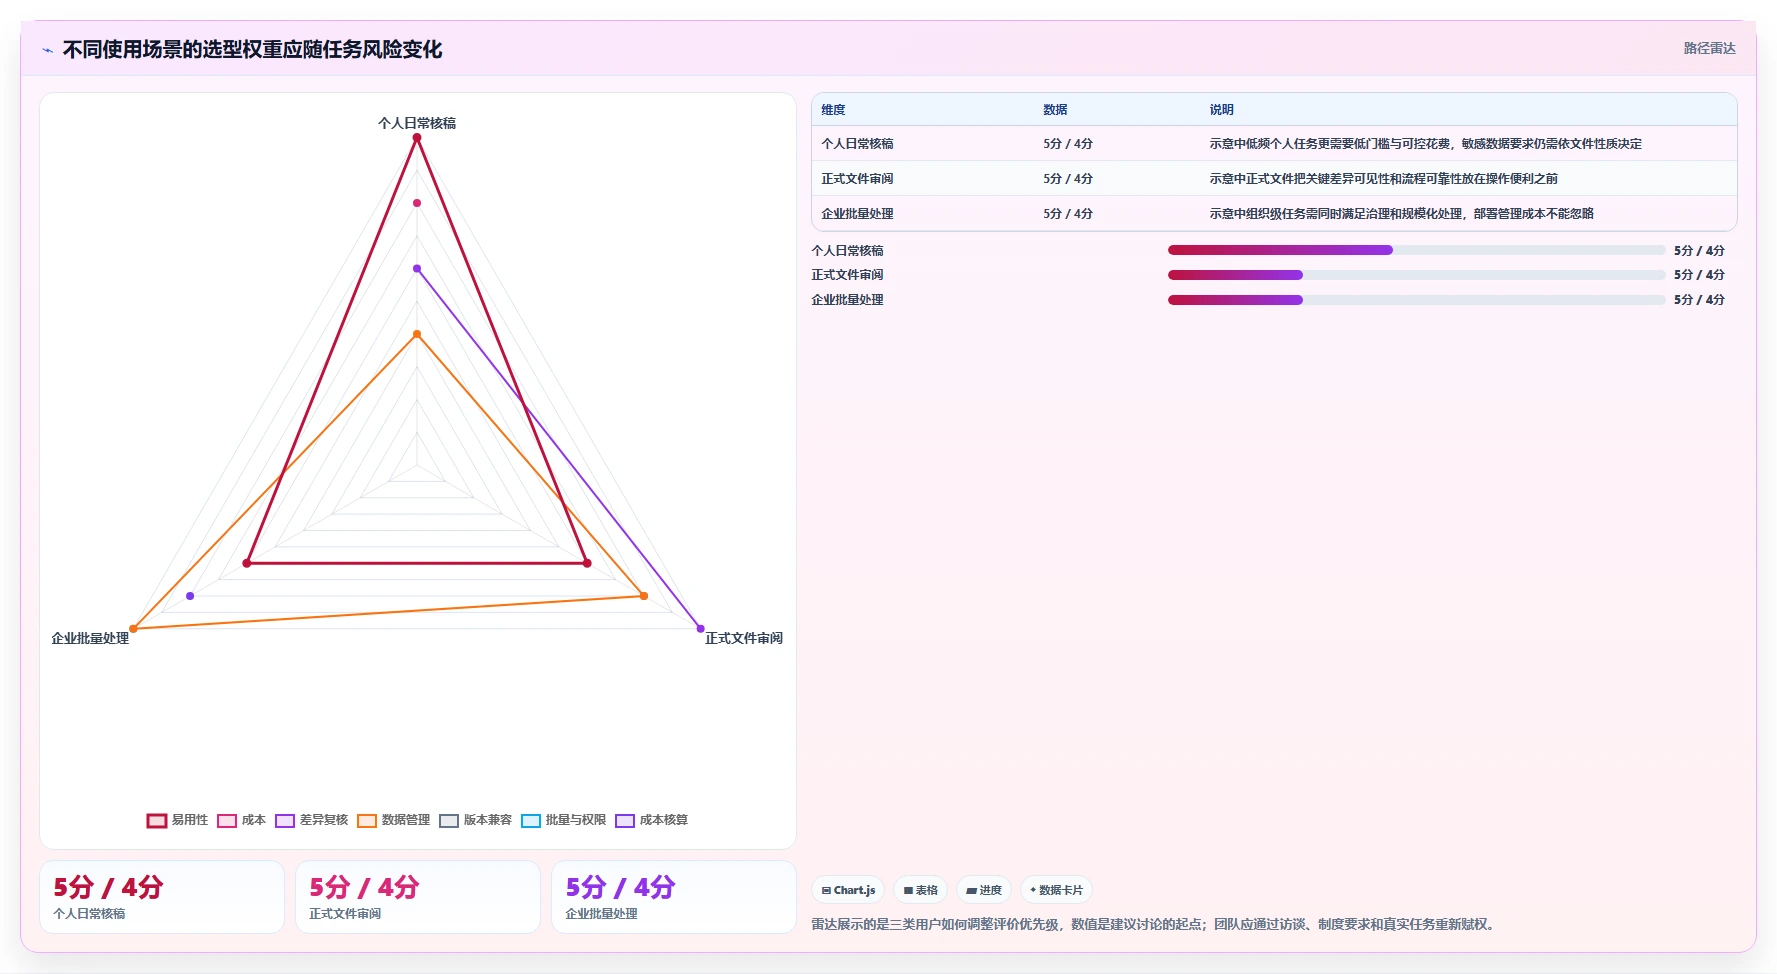Click the Chart.js tag chip
This screenshot has width=1777, height=974.
(848, 890)
